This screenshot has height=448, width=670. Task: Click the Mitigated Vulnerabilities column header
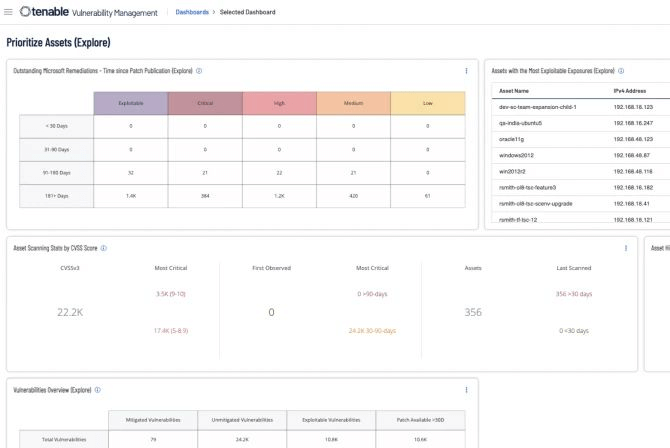[x=153, y=420]
